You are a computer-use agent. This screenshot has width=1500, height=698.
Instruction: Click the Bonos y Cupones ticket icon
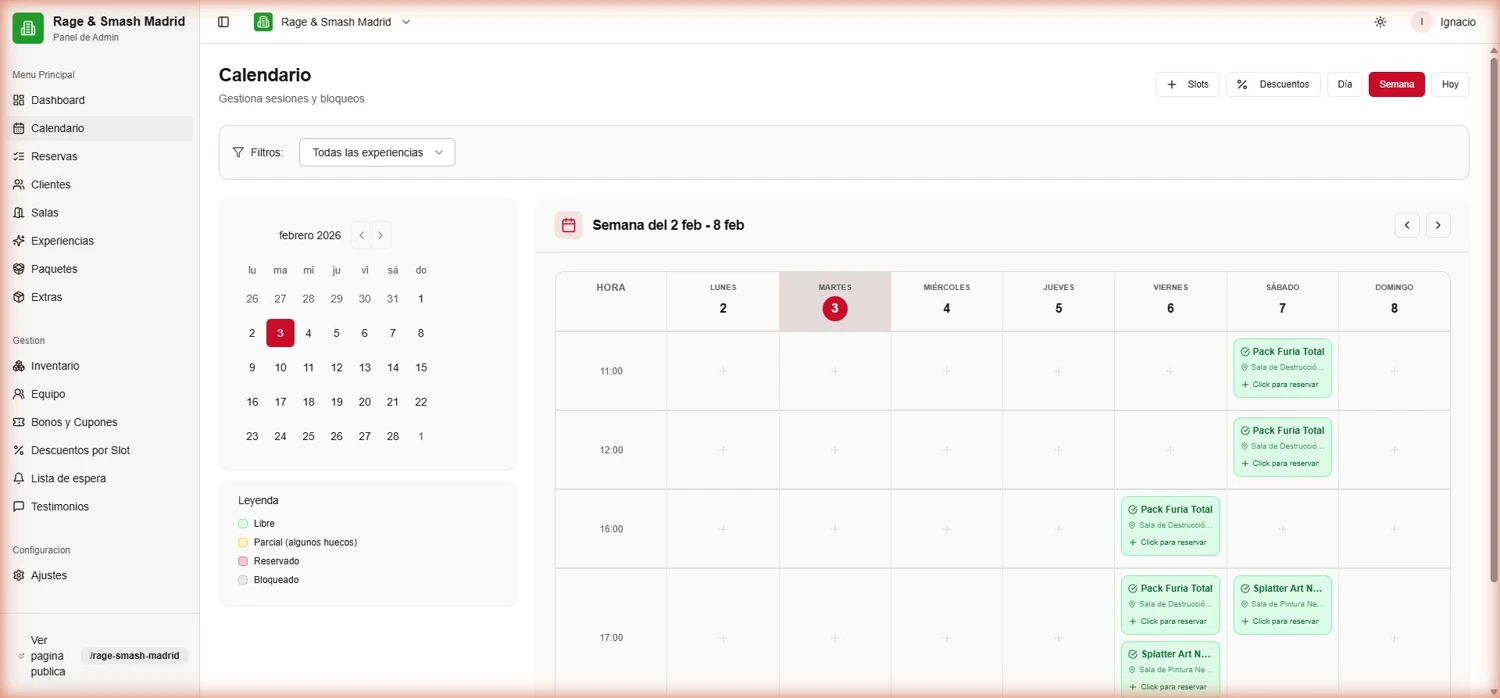pos(19,422)
